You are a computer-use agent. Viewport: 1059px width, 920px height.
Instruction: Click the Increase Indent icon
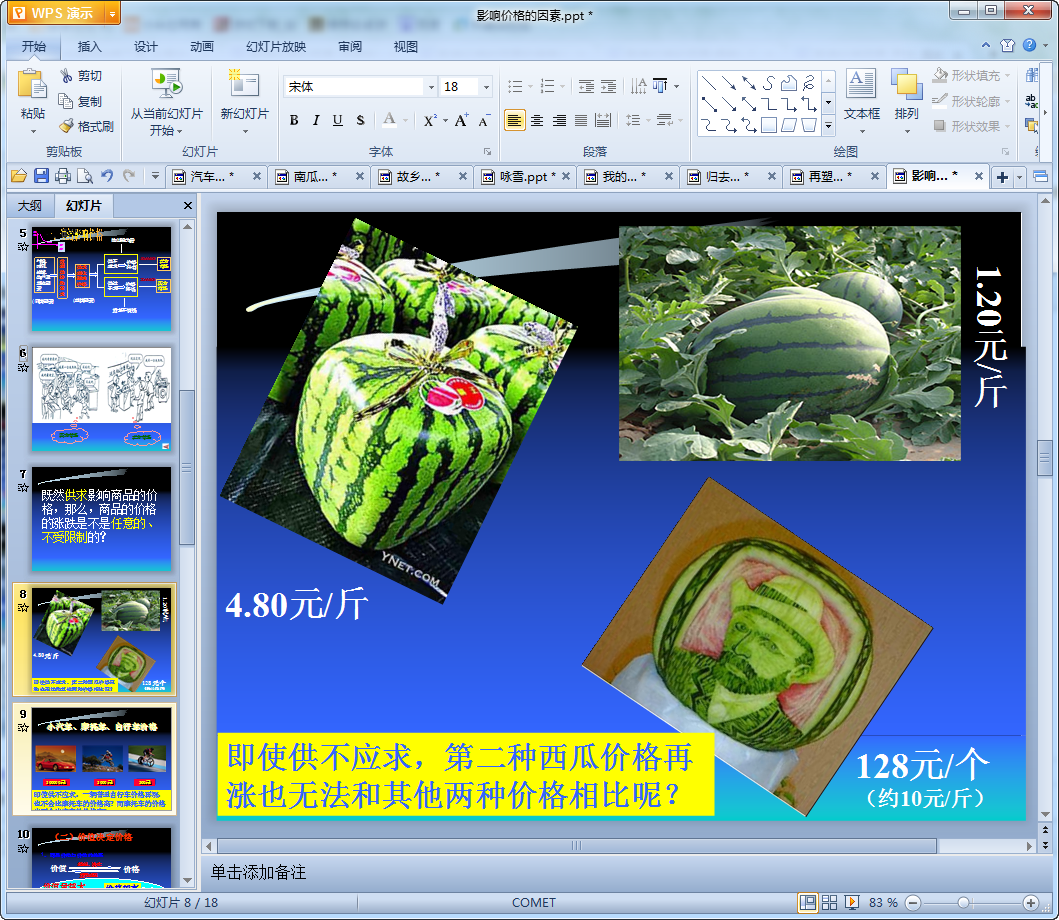pos(609,86)
